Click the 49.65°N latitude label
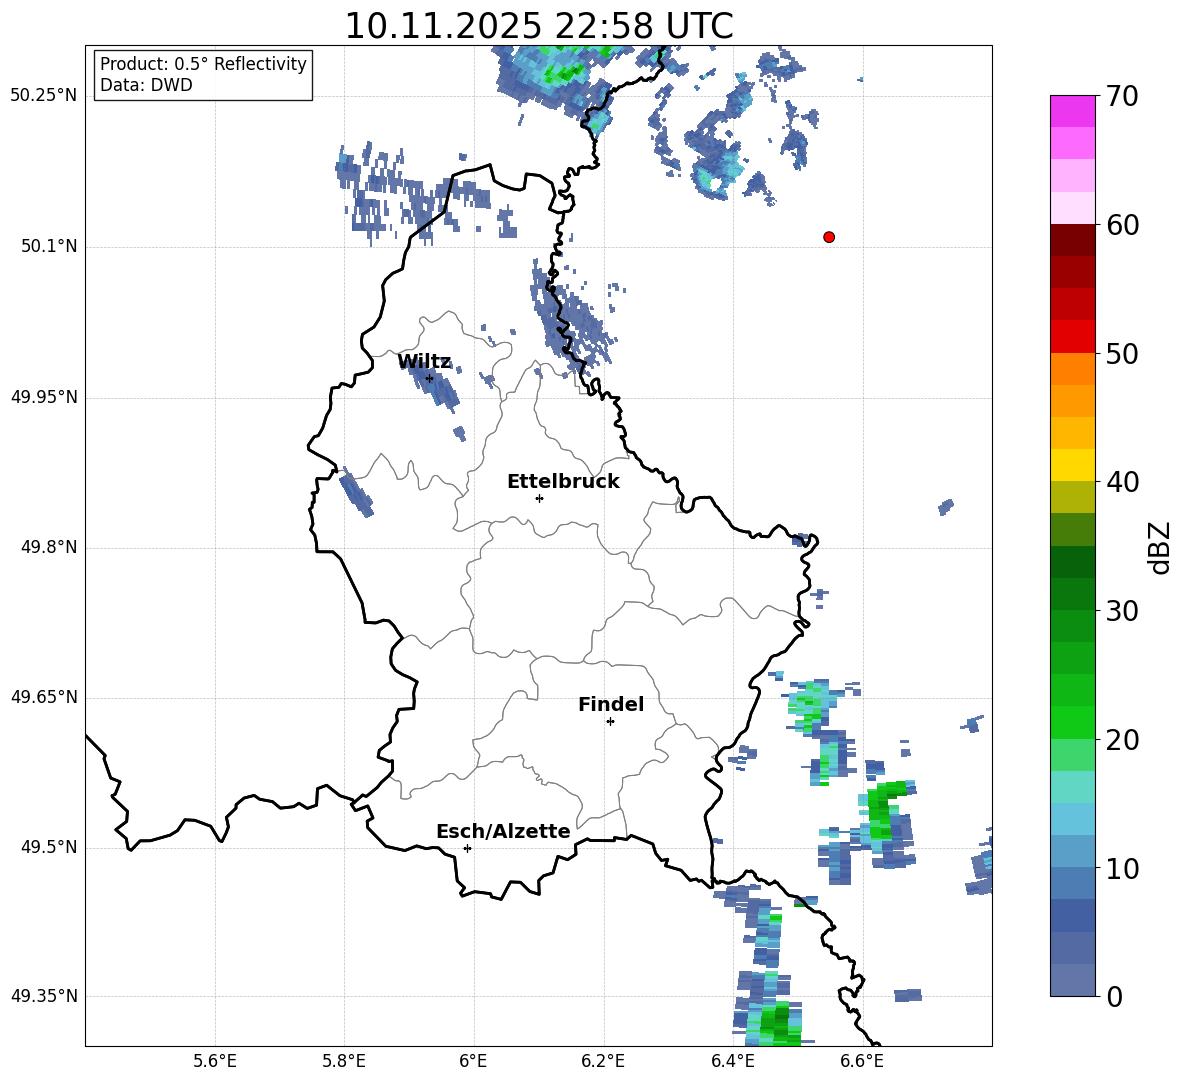This screenshot has height=1081, width=1184. [x=44, y=697]
